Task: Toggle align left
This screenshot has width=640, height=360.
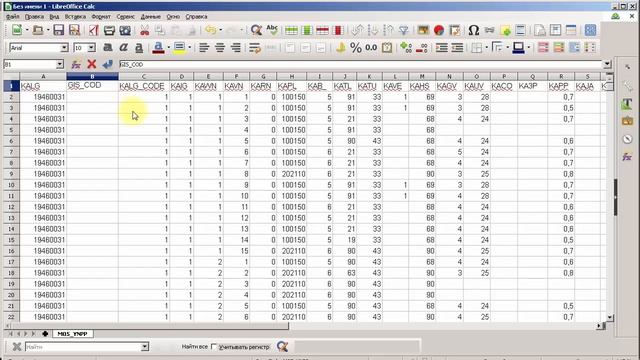Action: [x=204, y=48]
